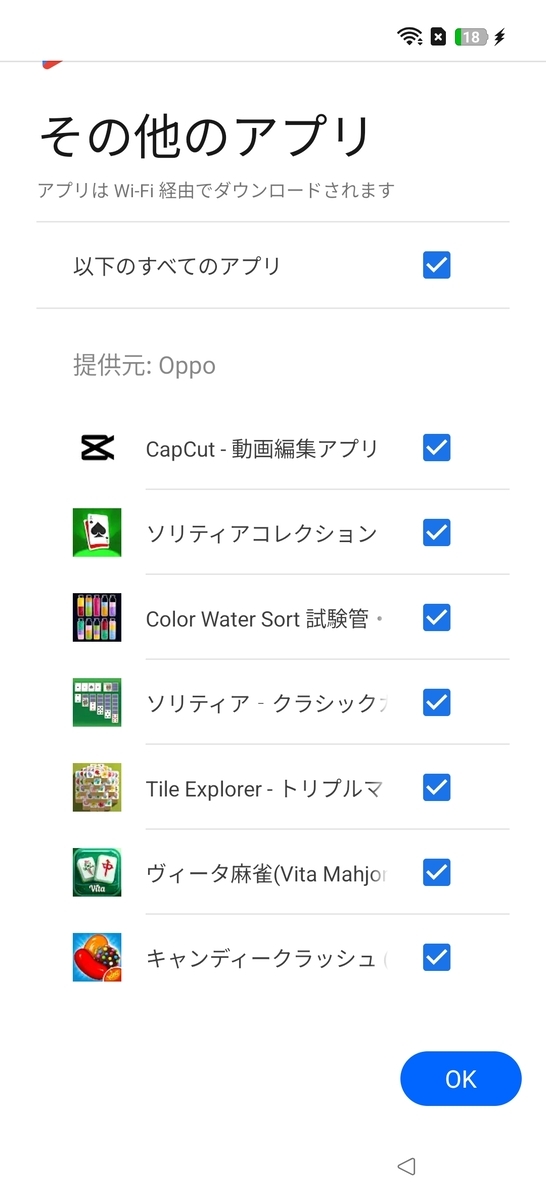Deselect the Color Water Sort checkbox
The width and height of the screenshot is (546, 1200).
pos(437,618)
